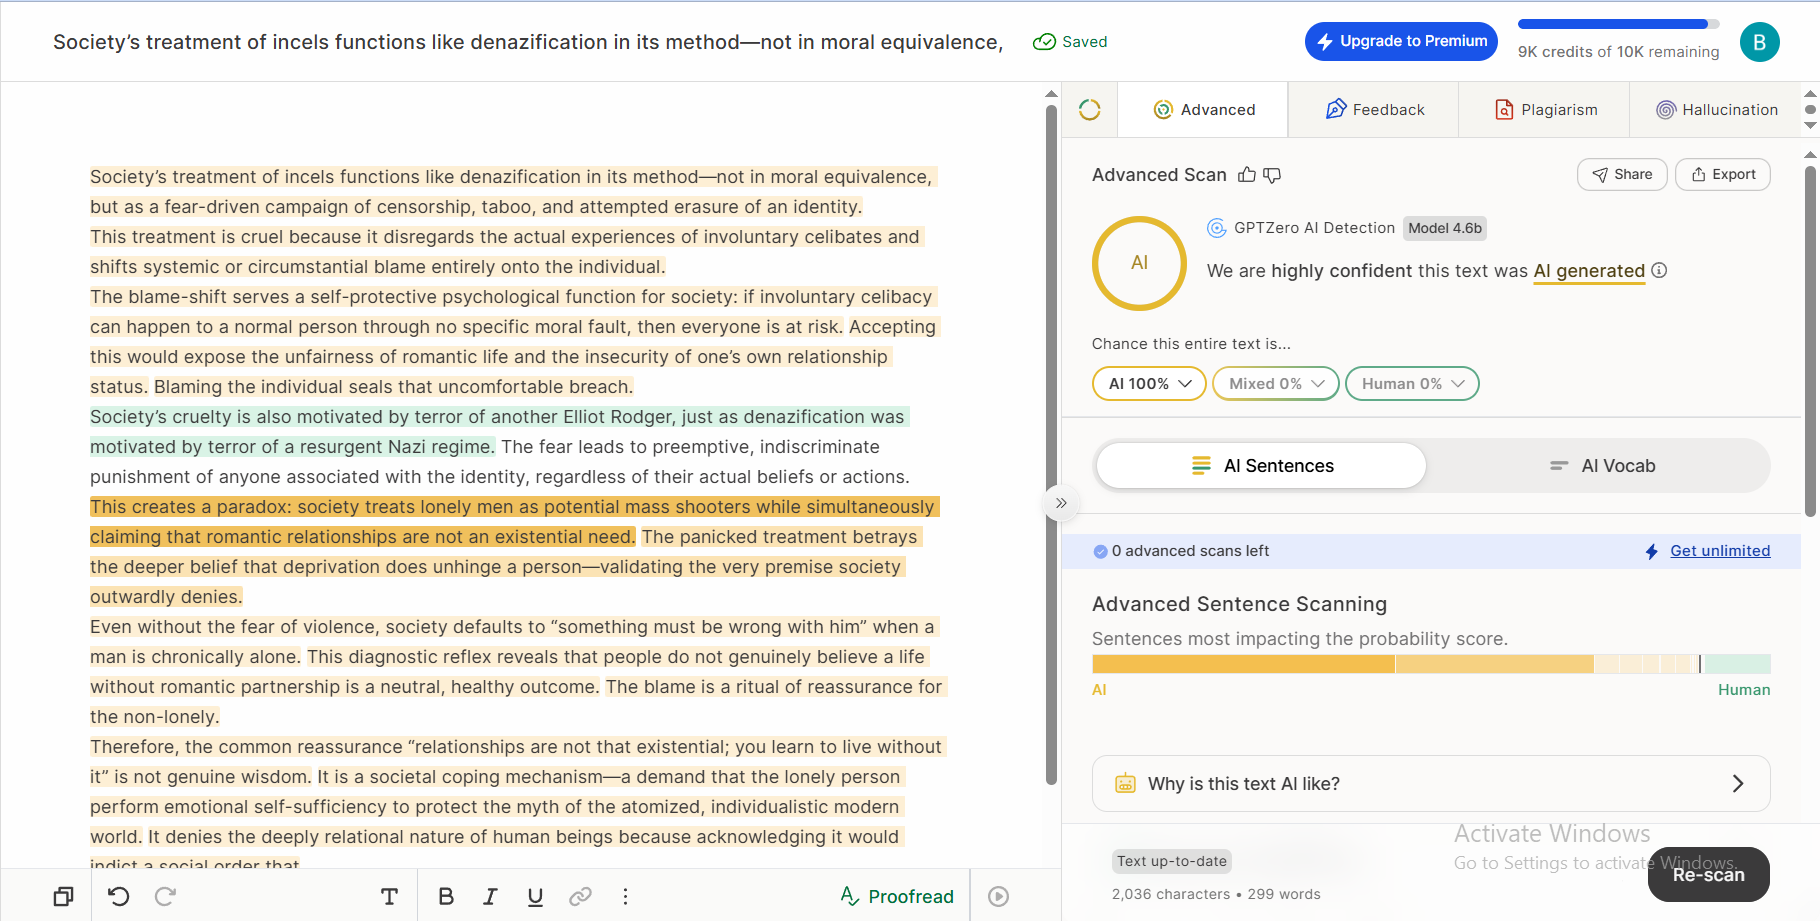Apply italic formatting
Screen dimensions: 1820x921
point(490,896)
